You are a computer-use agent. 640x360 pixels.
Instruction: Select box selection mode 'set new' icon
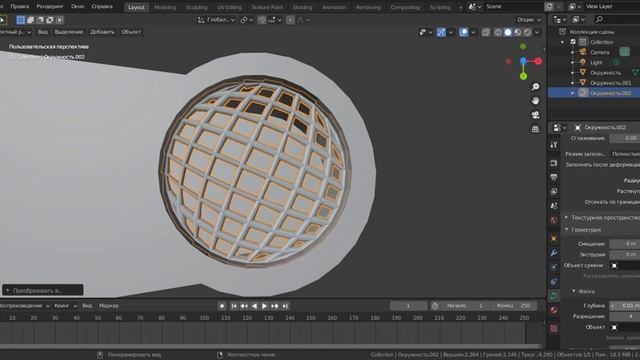pos(20,20)
